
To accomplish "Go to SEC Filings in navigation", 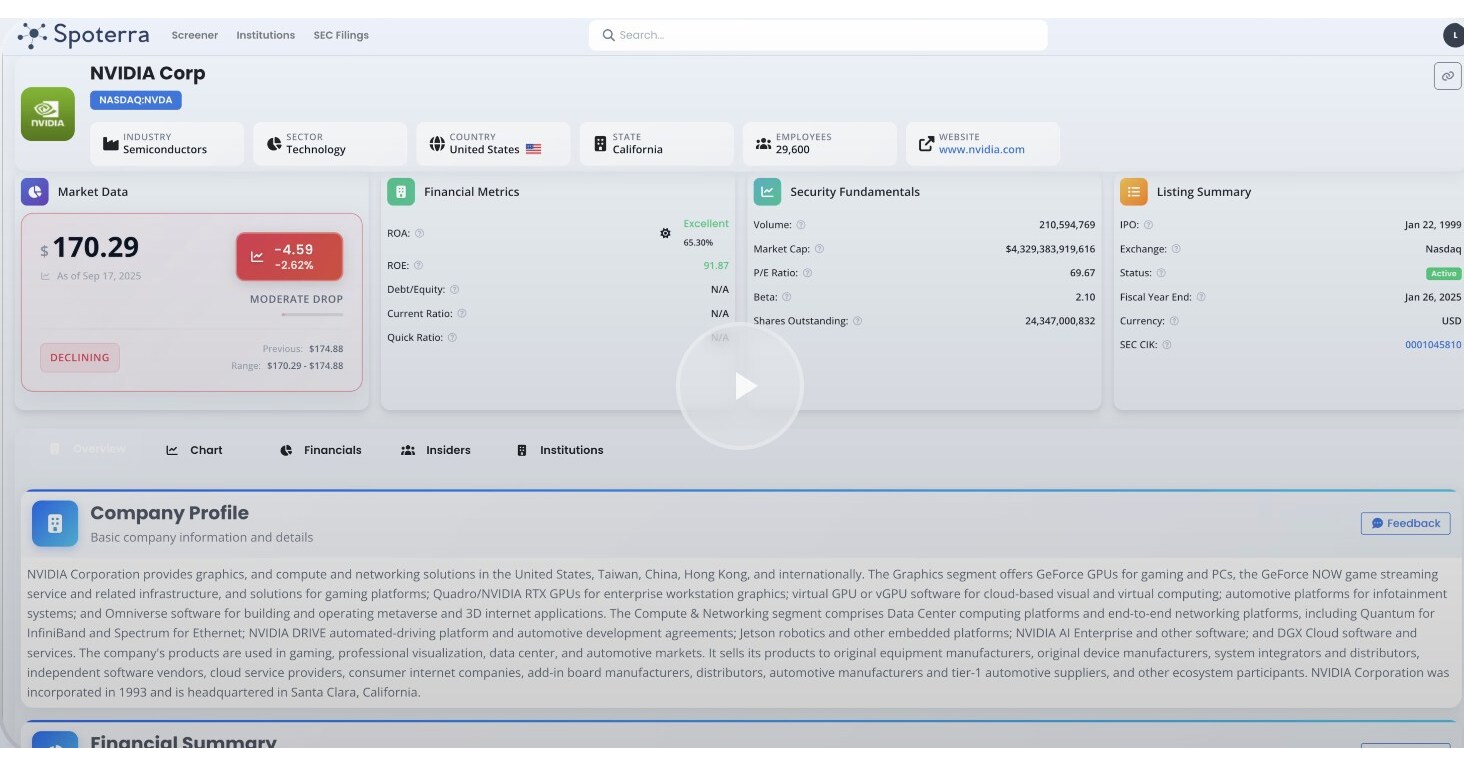I will [x=341, y=35].
